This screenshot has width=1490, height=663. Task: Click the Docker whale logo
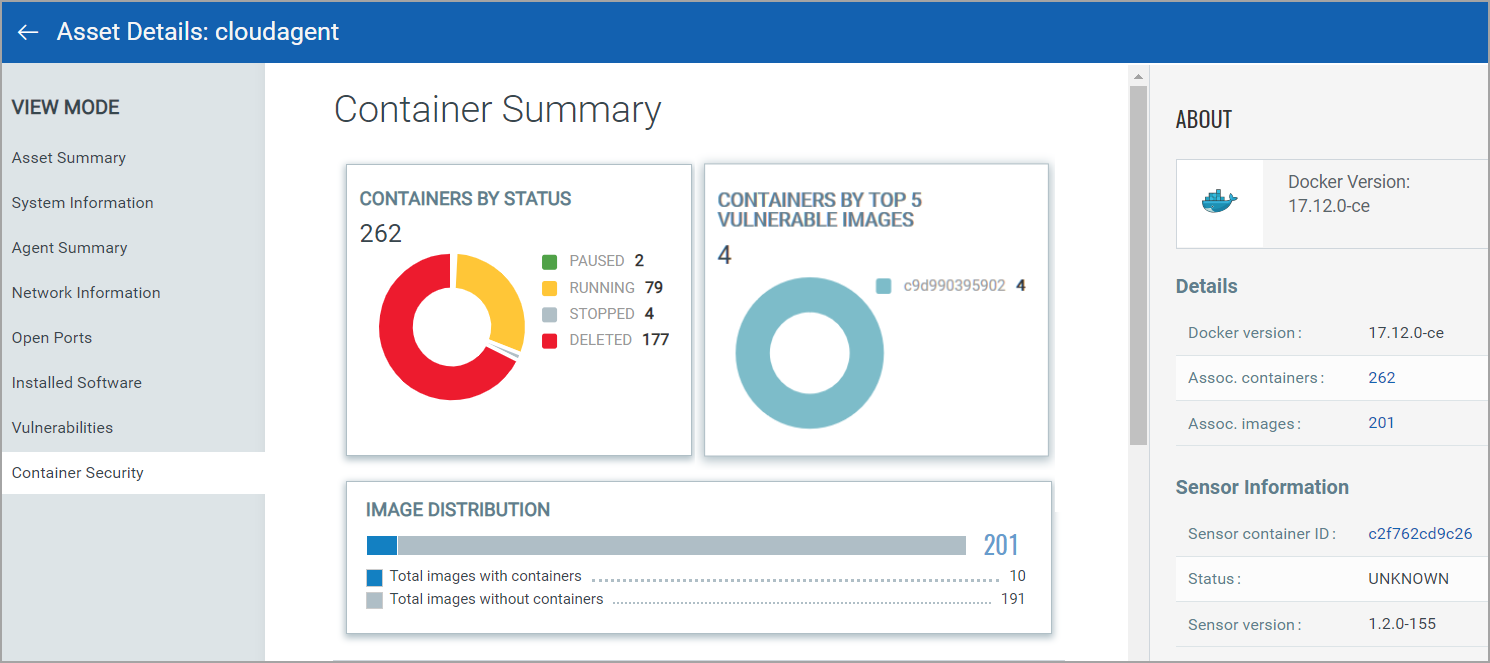(1219, 203)
